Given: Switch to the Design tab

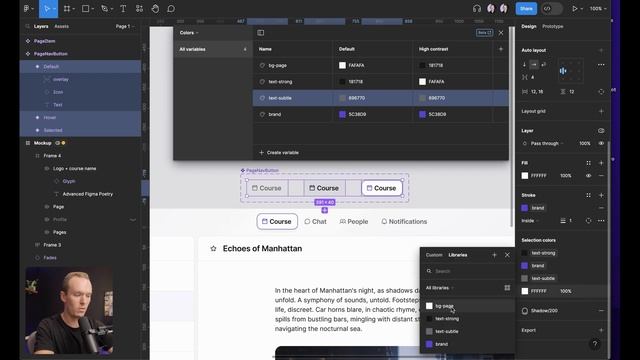Looking at the screenshot, I should click(x=529, y=27).
